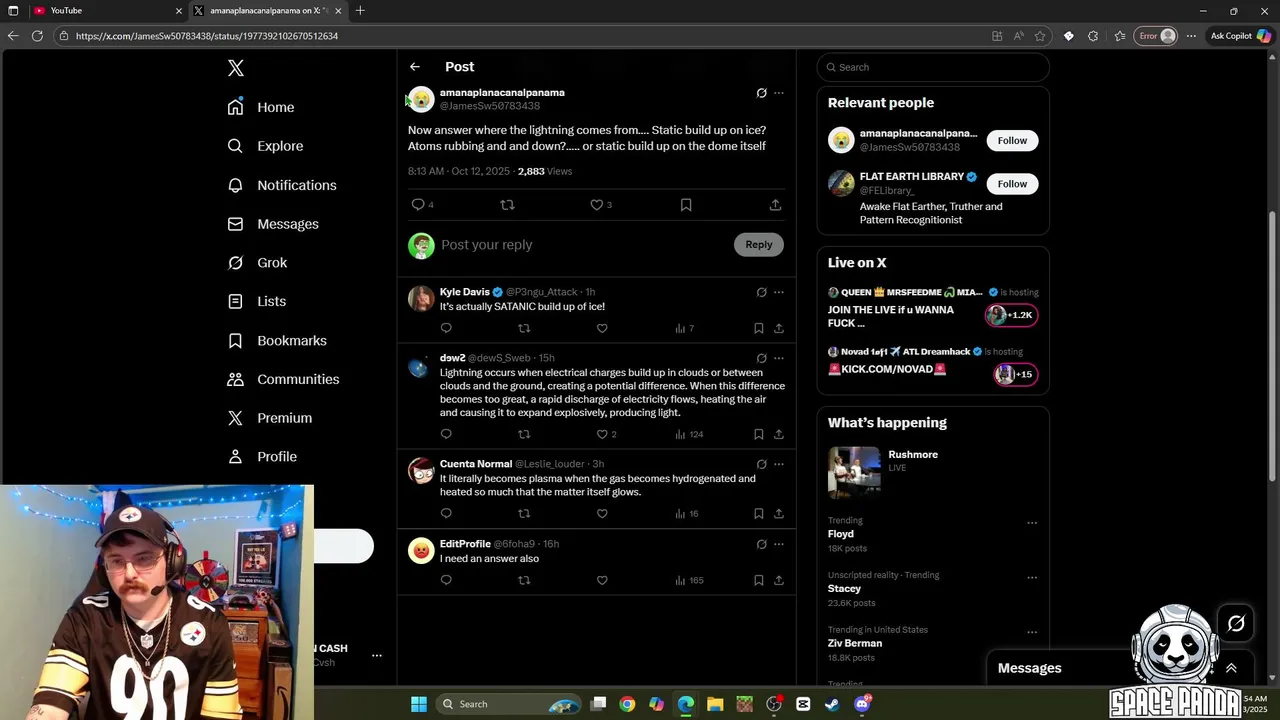
Task: Open the floating Grok button
Action: coord(1236,624)
